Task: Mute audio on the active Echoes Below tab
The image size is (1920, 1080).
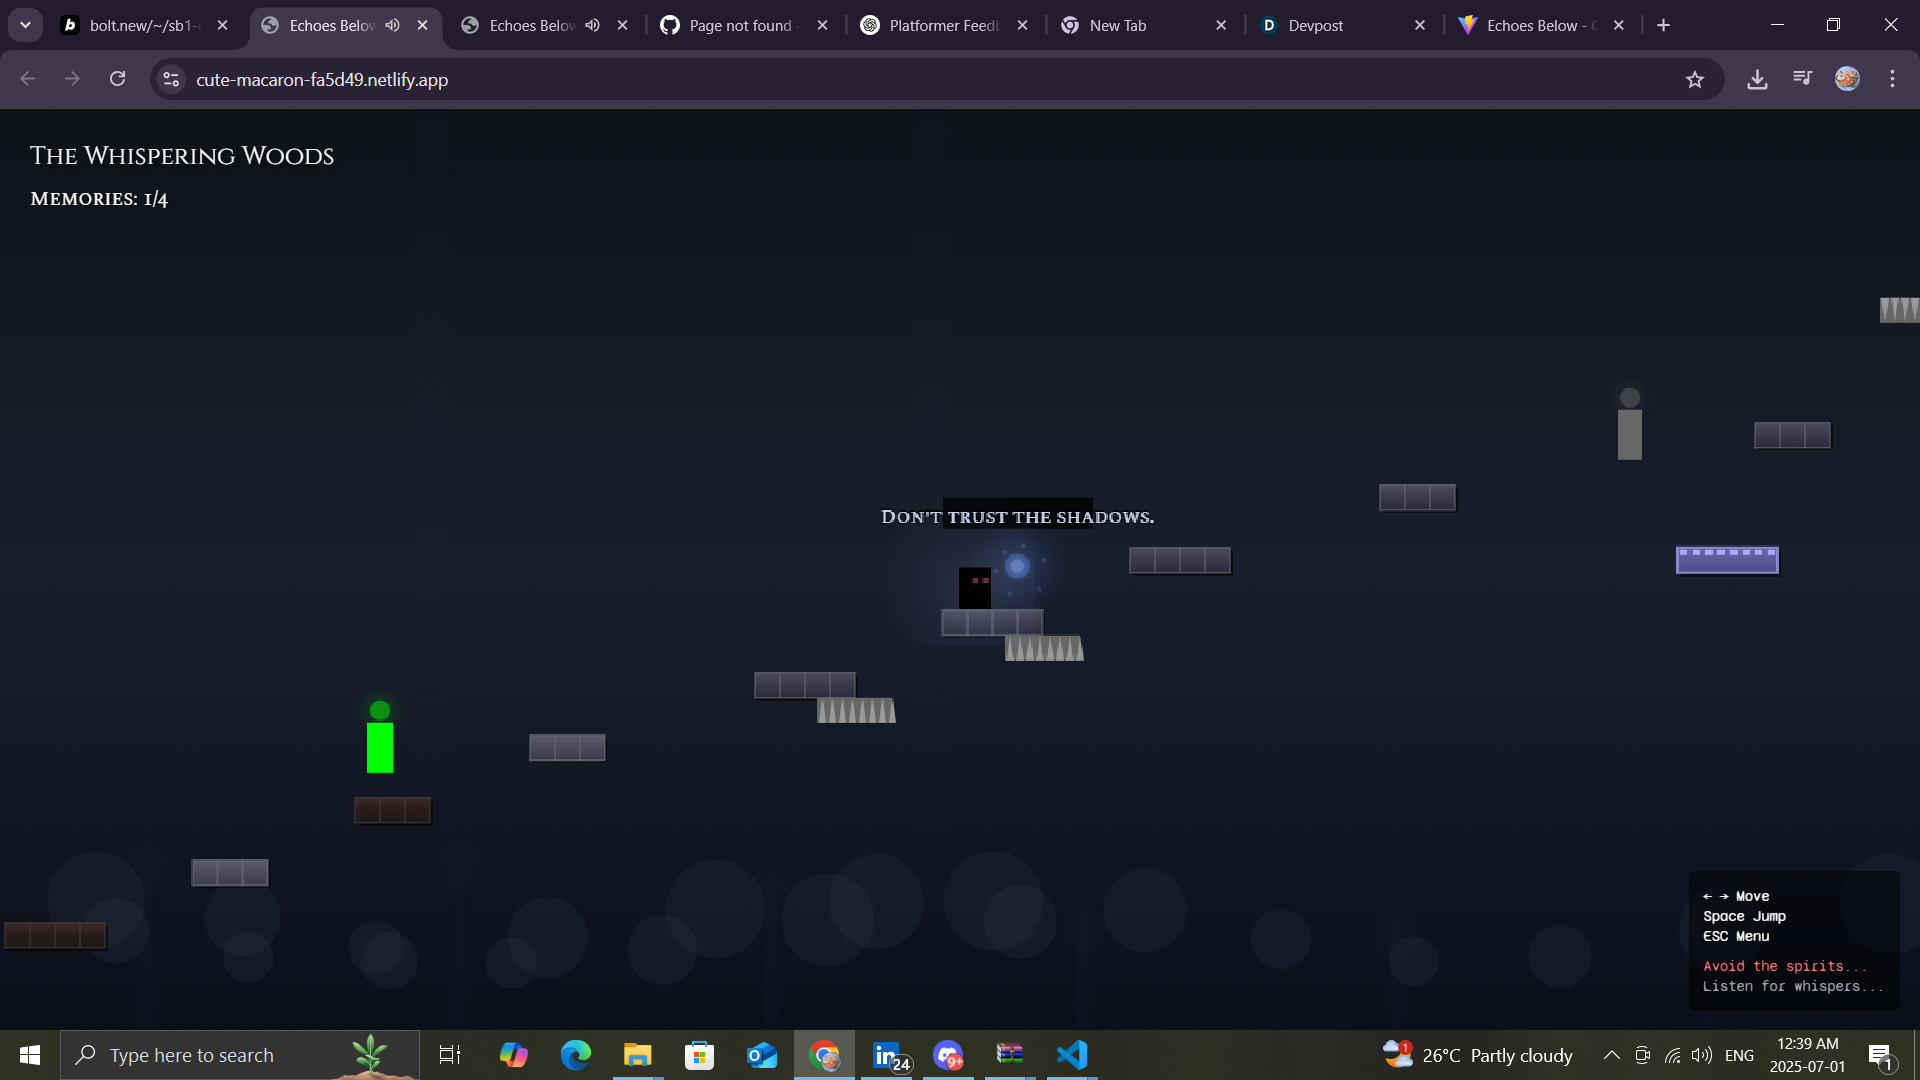Action: tap(393, 25)
